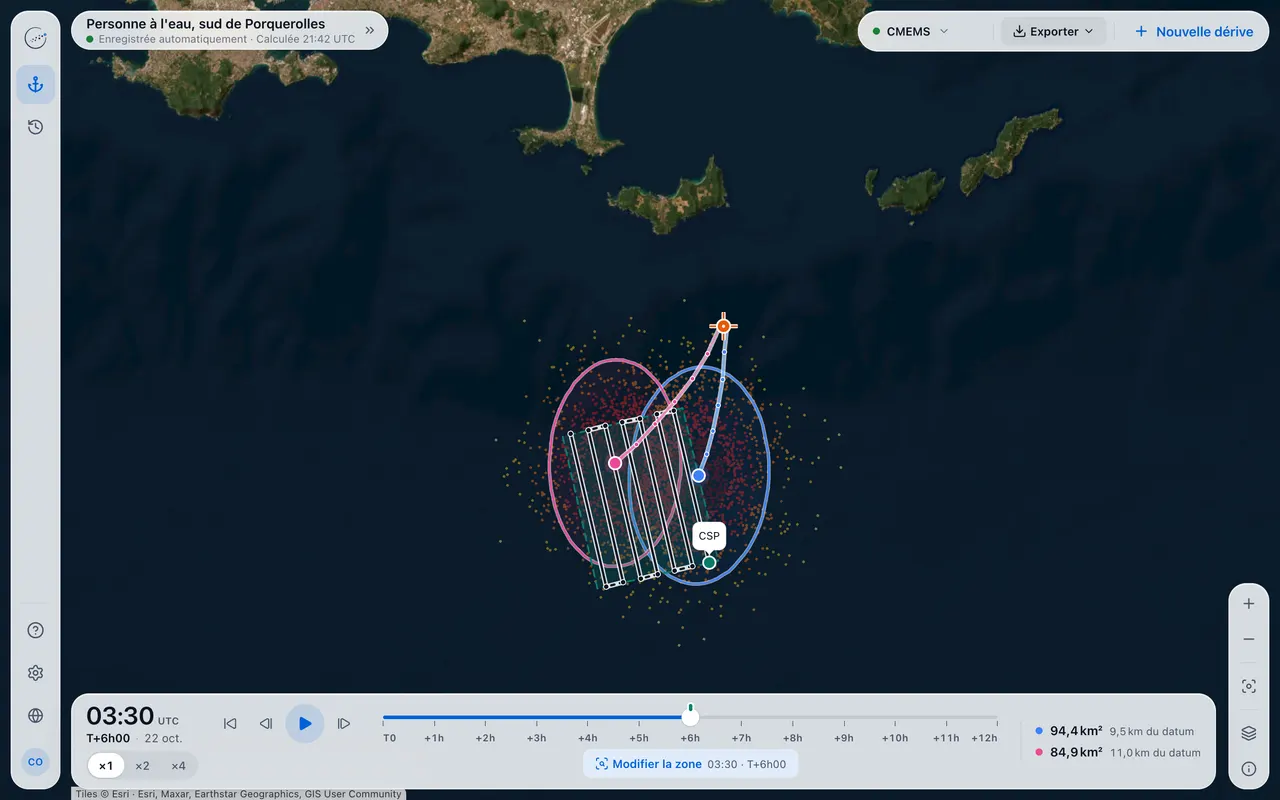Jump to T0 on the timeline
This screenshot has height=800, width=1280.
[x=389, y=738]
